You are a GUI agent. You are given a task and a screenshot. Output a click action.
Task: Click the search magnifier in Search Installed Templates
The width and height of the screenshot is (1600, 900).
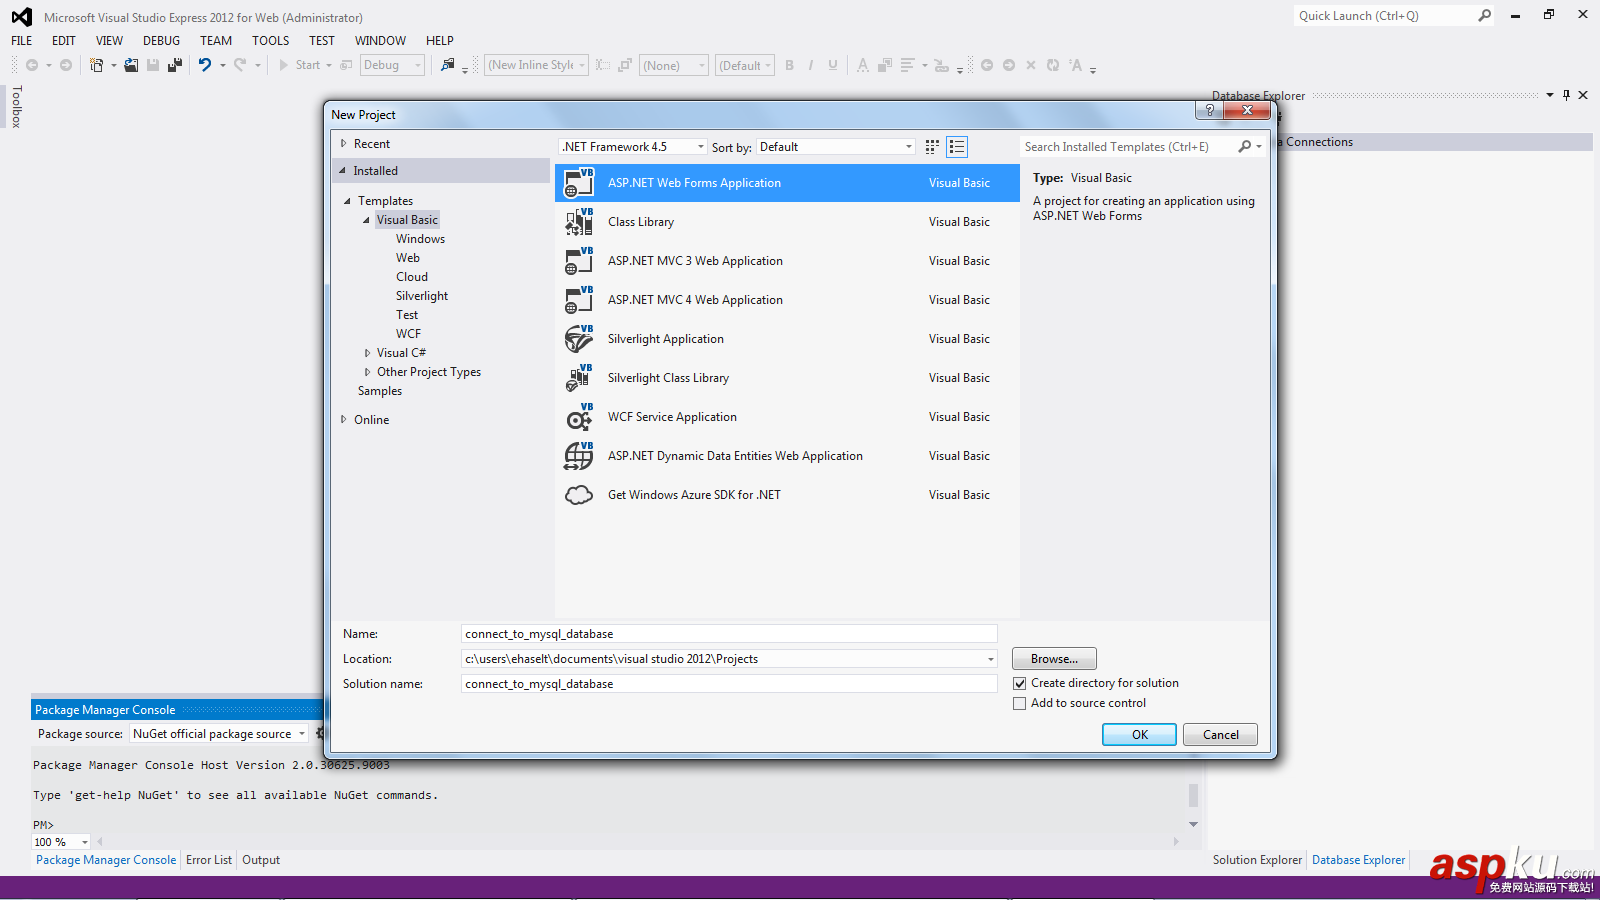(x=1245, y=147)
